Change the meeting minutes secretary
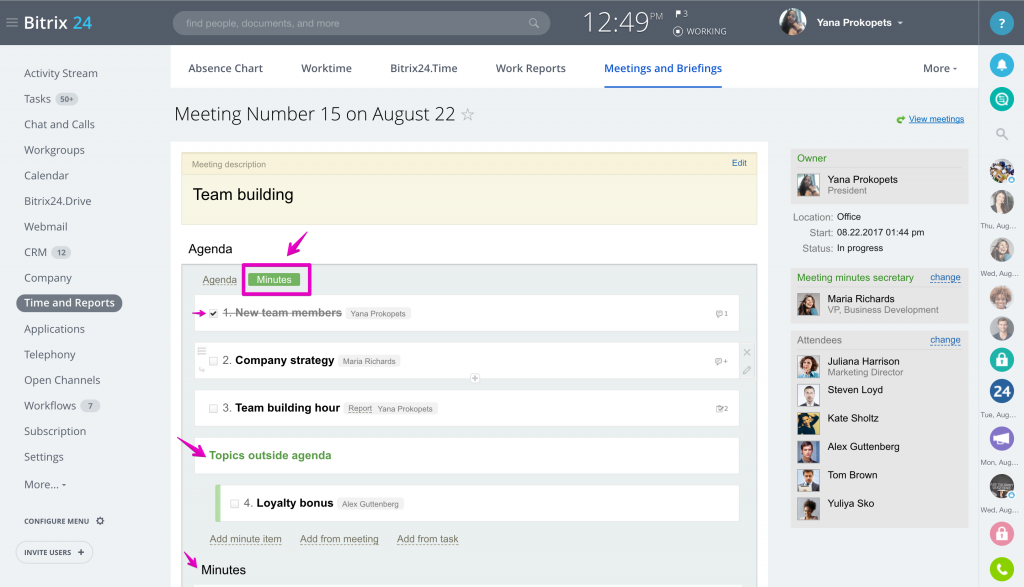Screen dimensions: 1024x587 (x=945, y=278)
